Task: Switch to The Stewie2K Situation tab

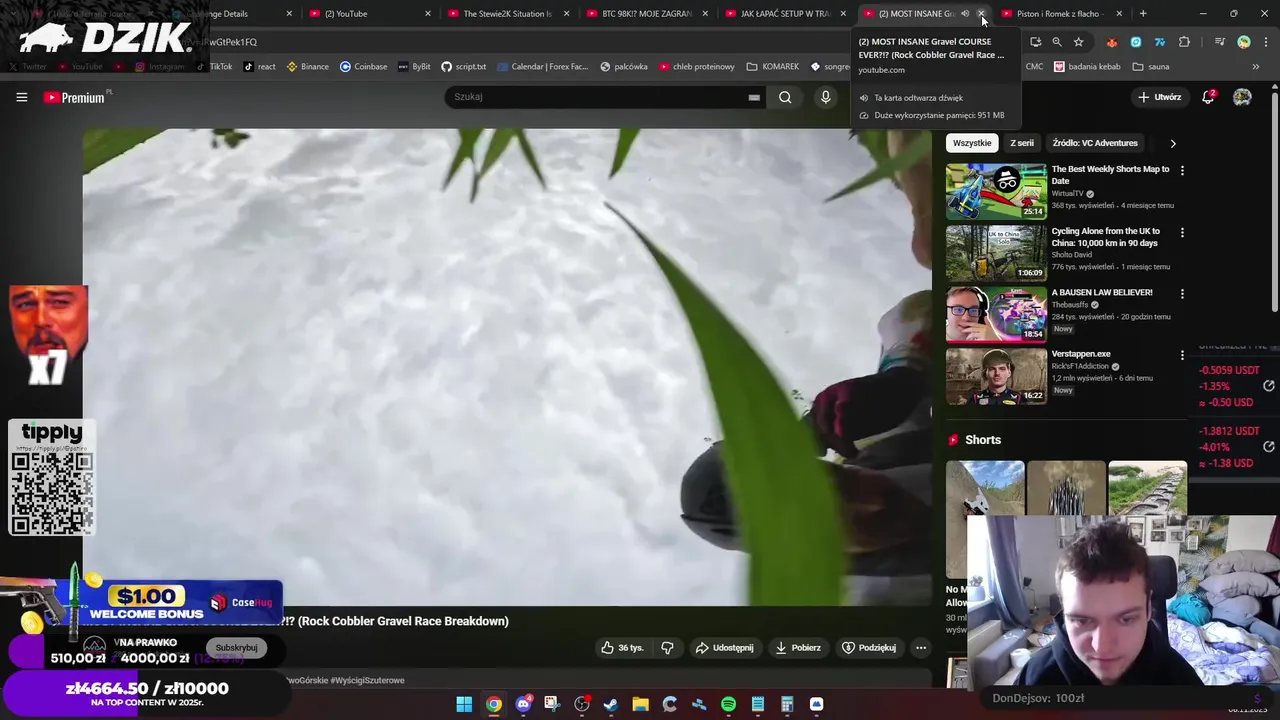Action: click(507, 14)
